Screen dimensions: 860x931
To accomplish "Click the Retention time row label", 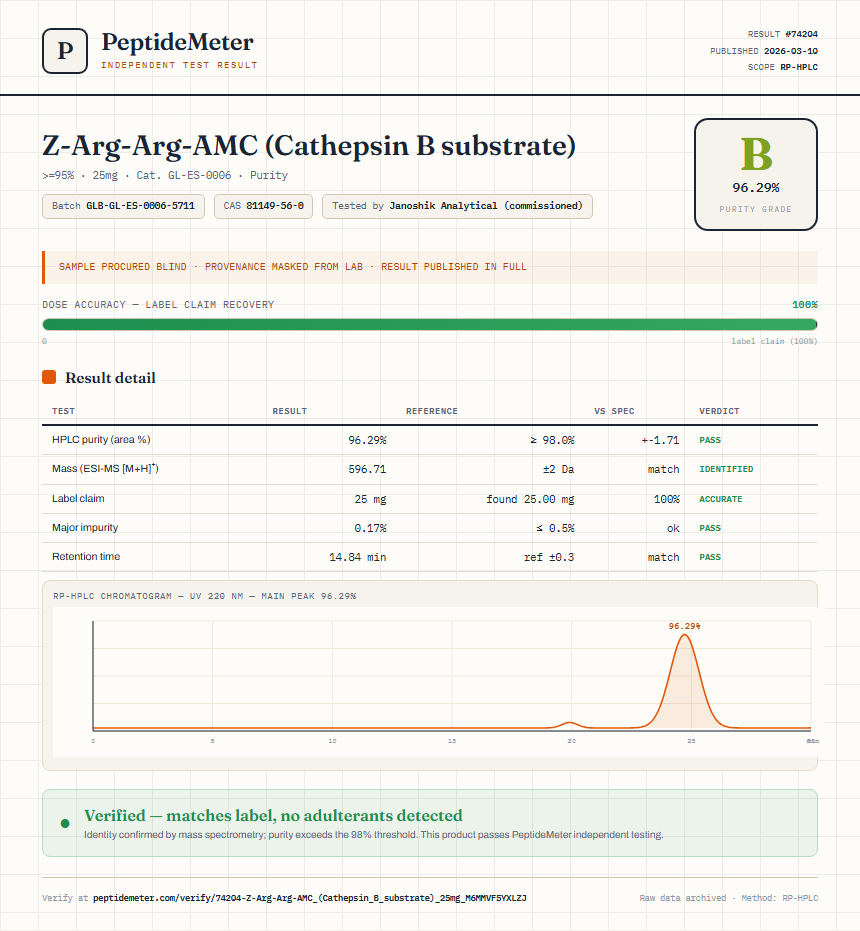I will 86,556.
